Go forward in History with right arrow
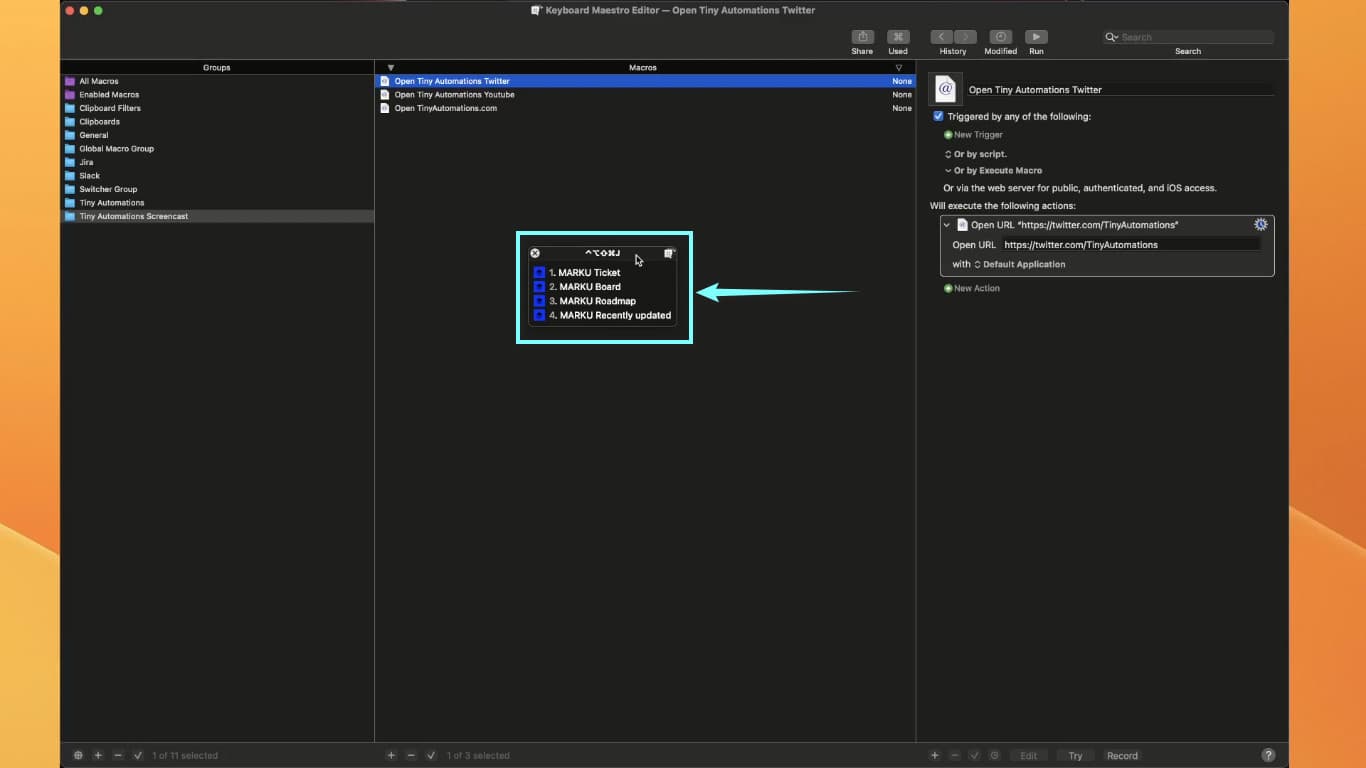Screen dimensions: 1366x768 point(965,37)
